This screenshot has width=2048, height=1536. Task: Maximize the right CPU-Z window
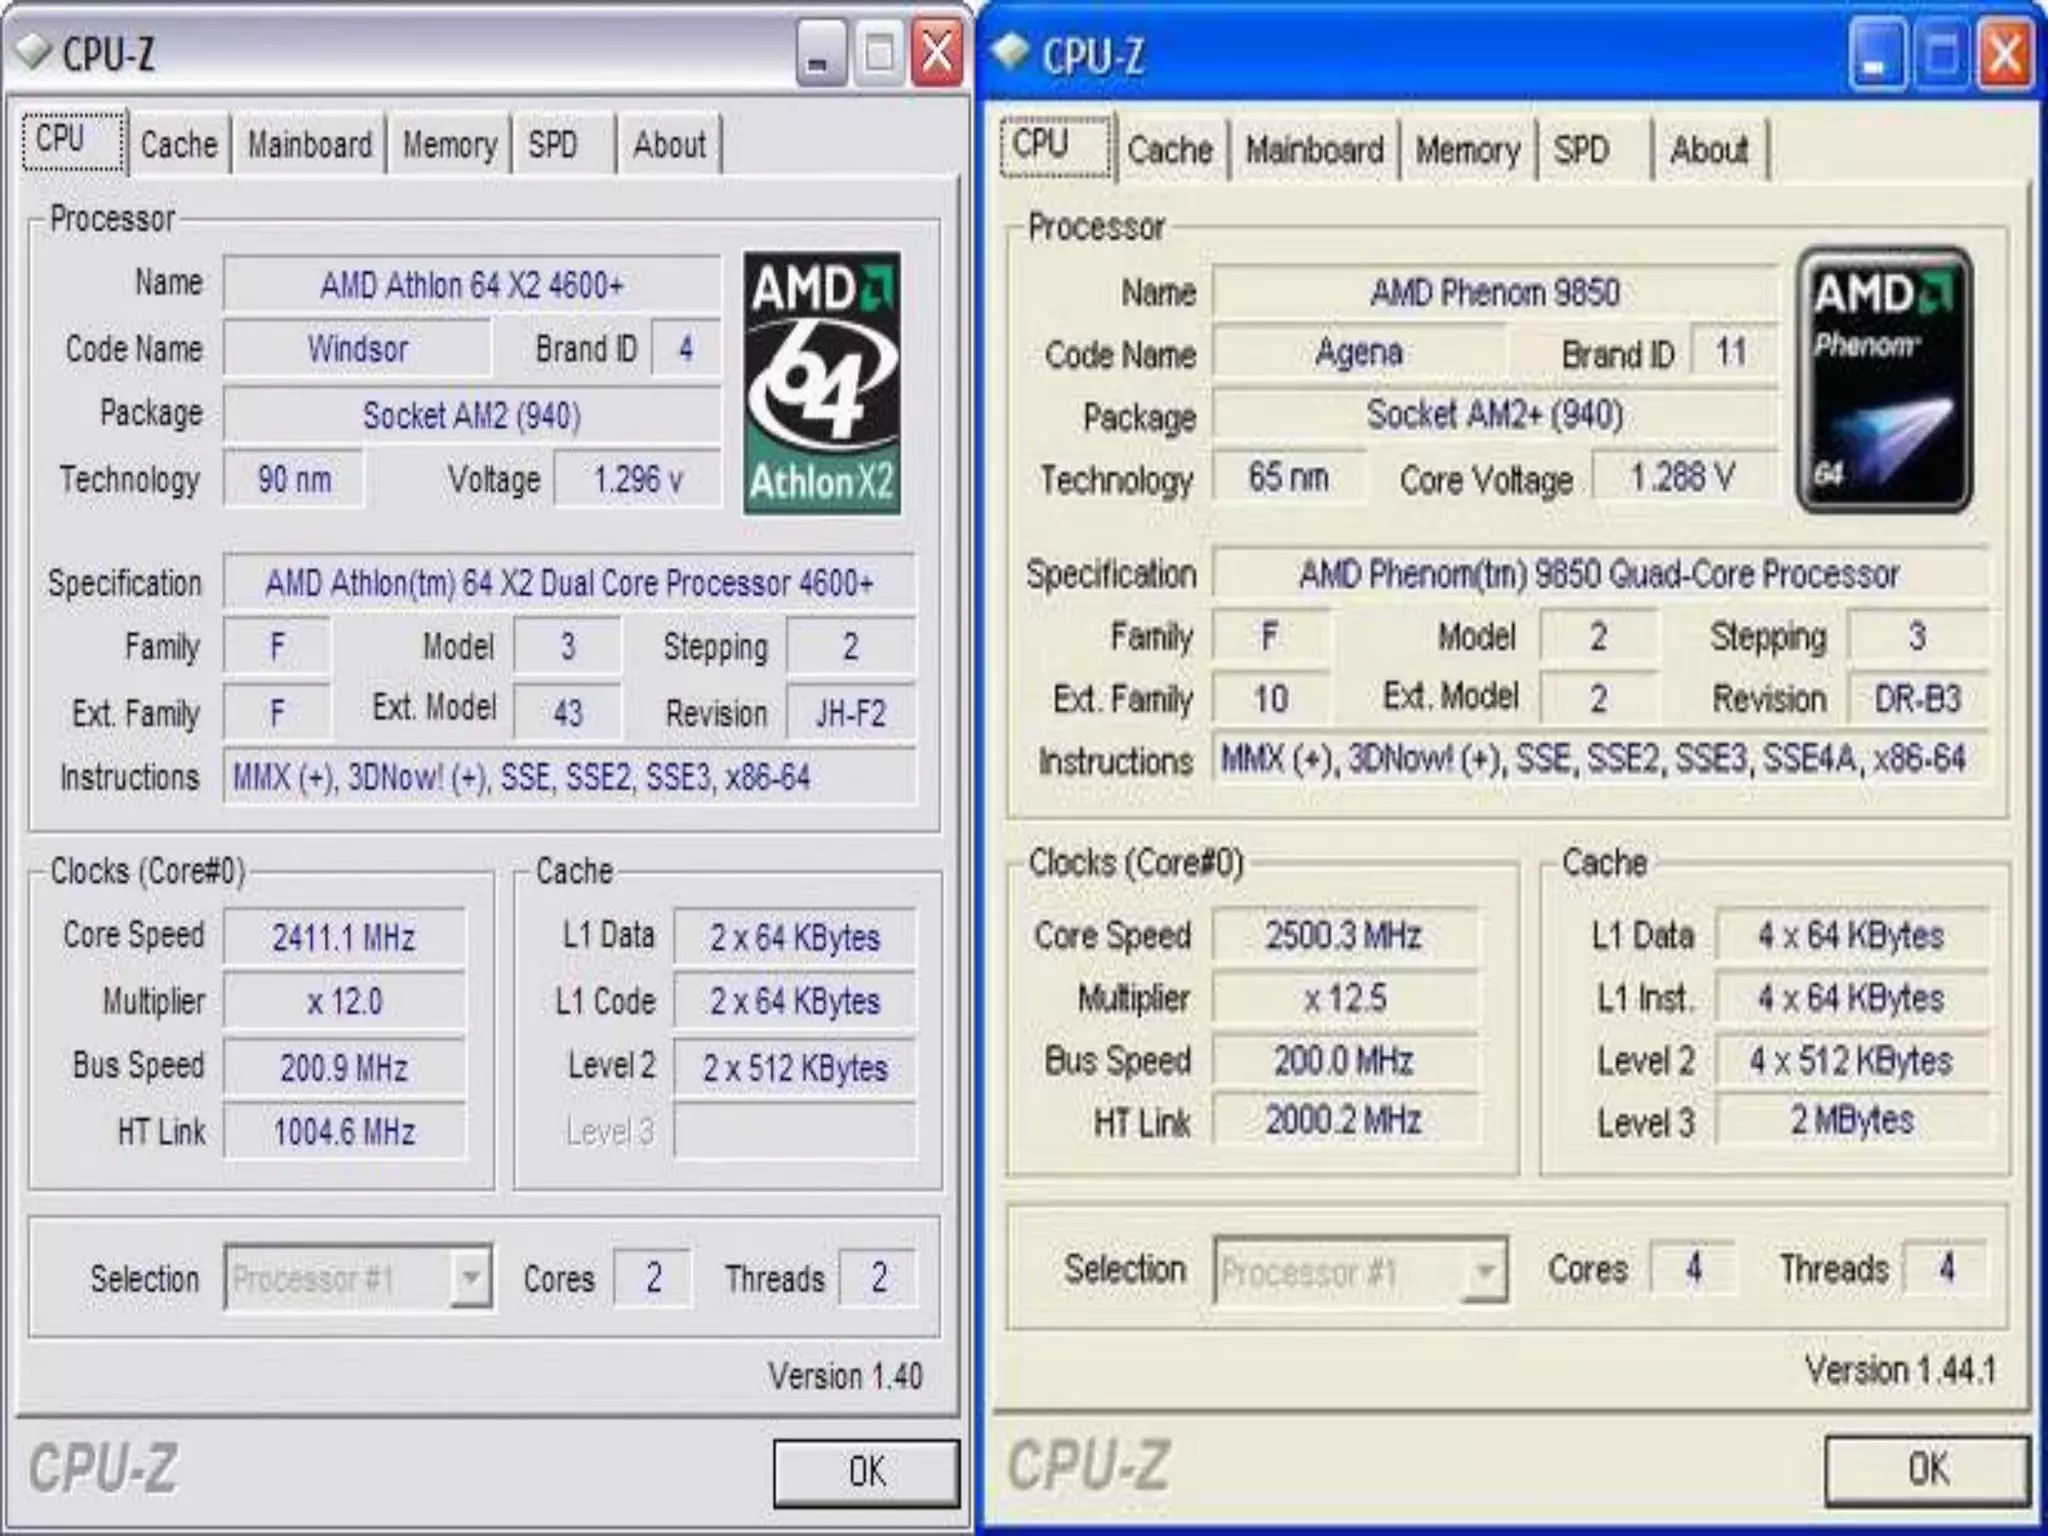click(1941, 56)
